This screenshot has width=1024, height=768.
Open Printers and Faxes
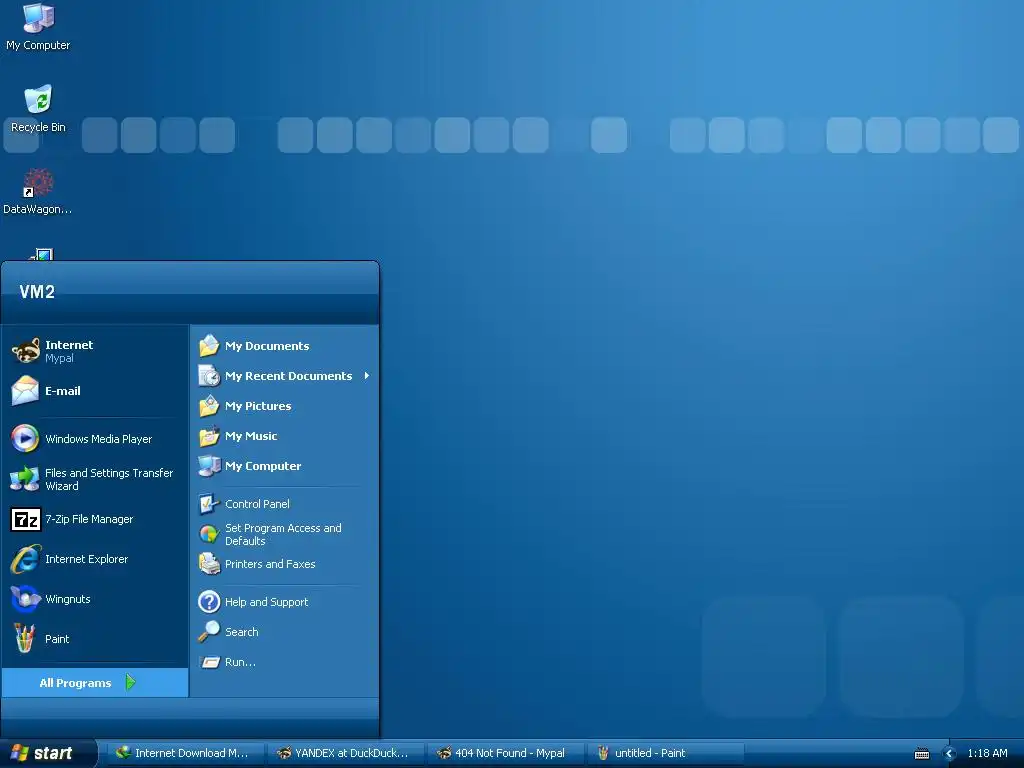pos(284,564)
